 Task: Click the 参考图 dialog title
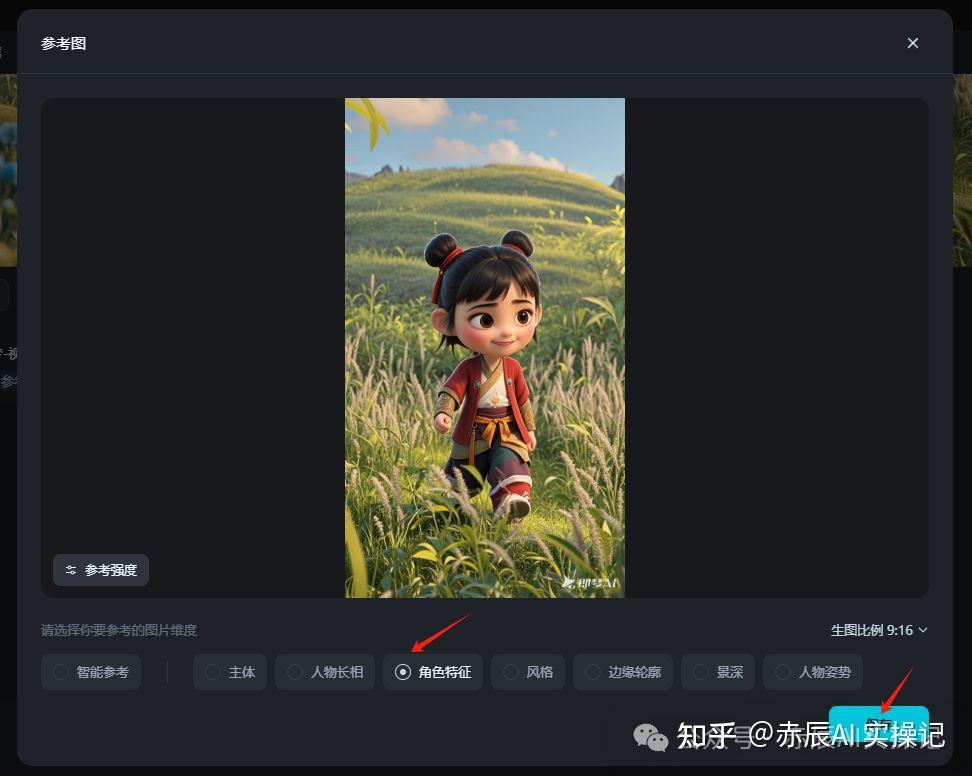pyautogui.click(x=63, y=43)
